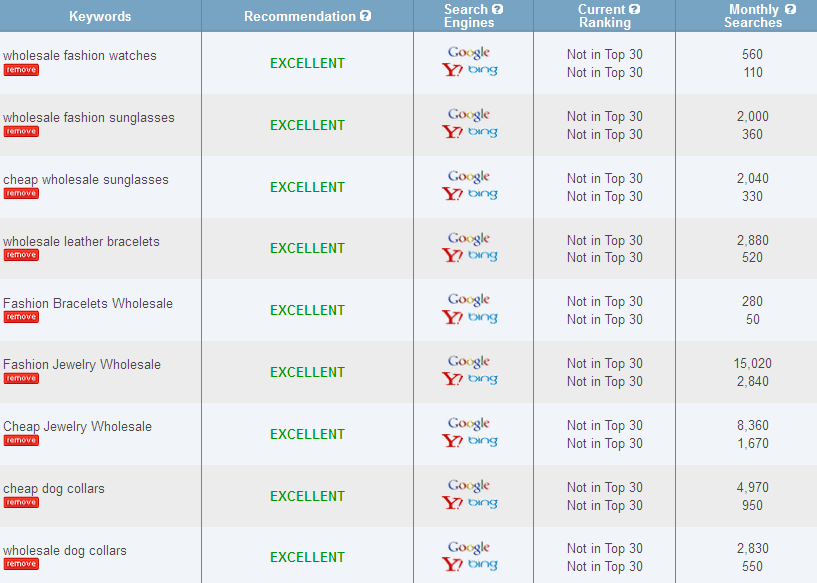The height and width of the screenshot is (583, 817).
Task: Click Yahoo icon in cheap dog collars row
Action: [x=452, y=503]
